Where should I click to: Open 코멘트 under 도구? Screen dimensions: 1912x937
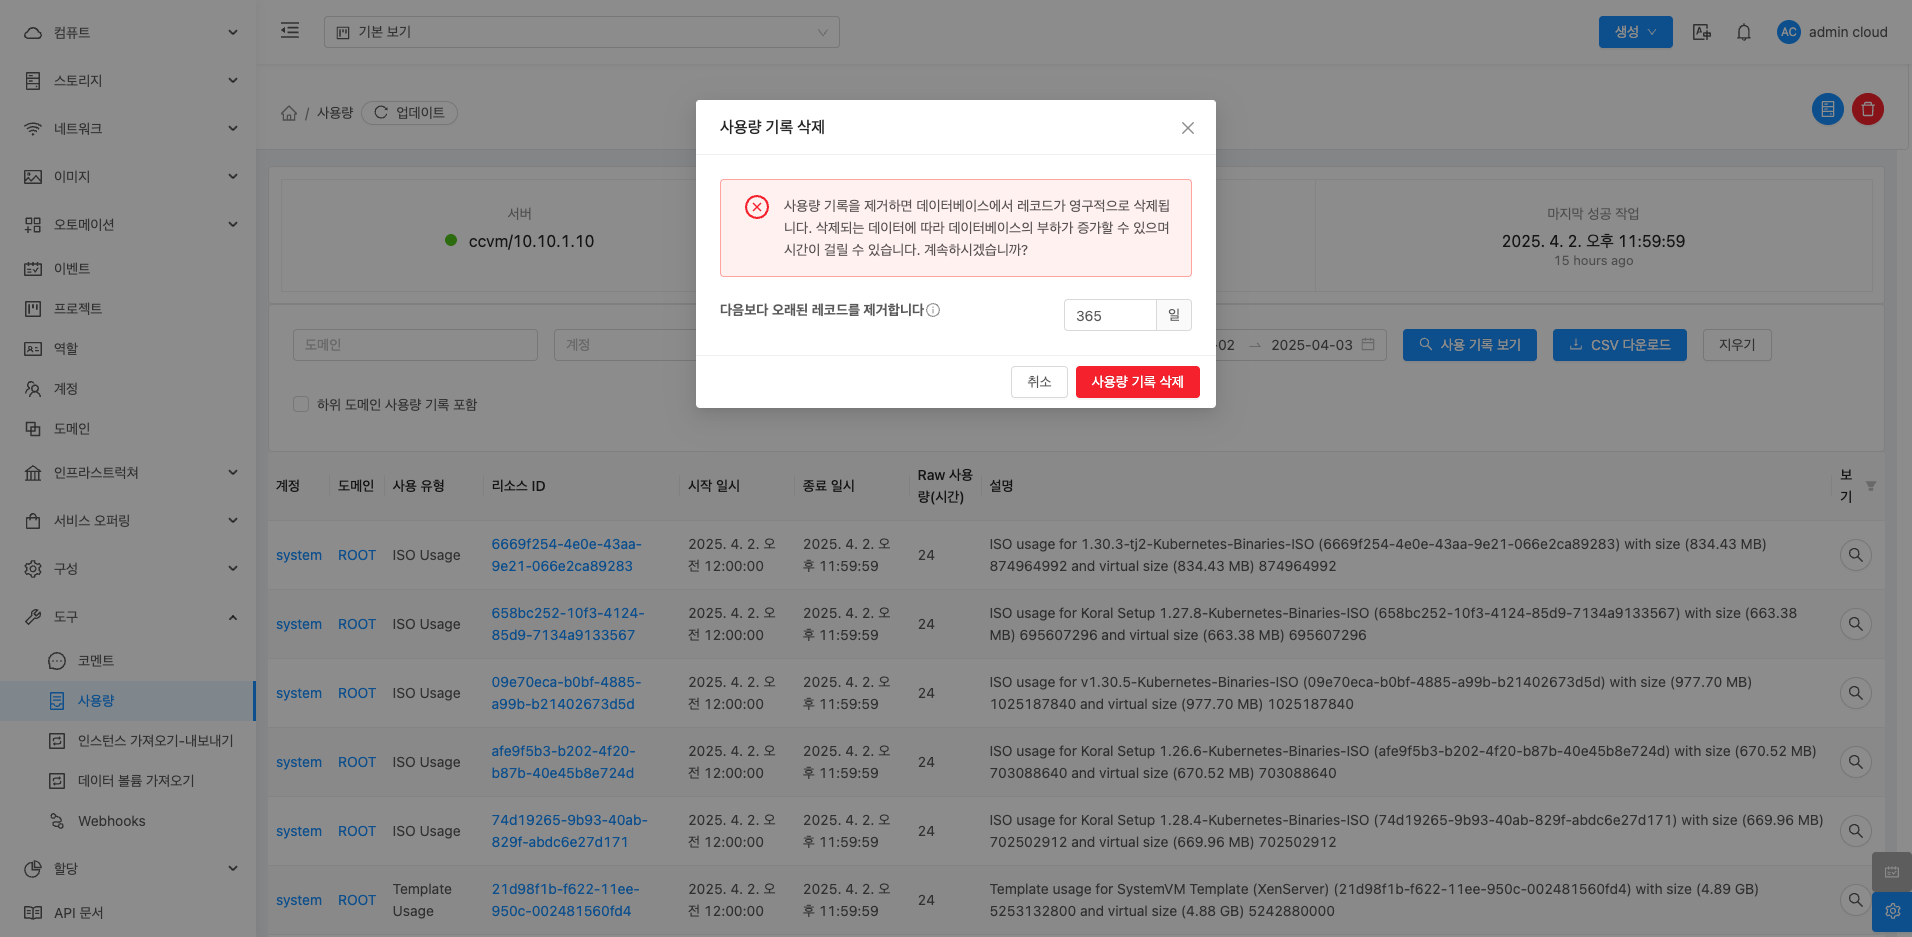pos(128,660)
